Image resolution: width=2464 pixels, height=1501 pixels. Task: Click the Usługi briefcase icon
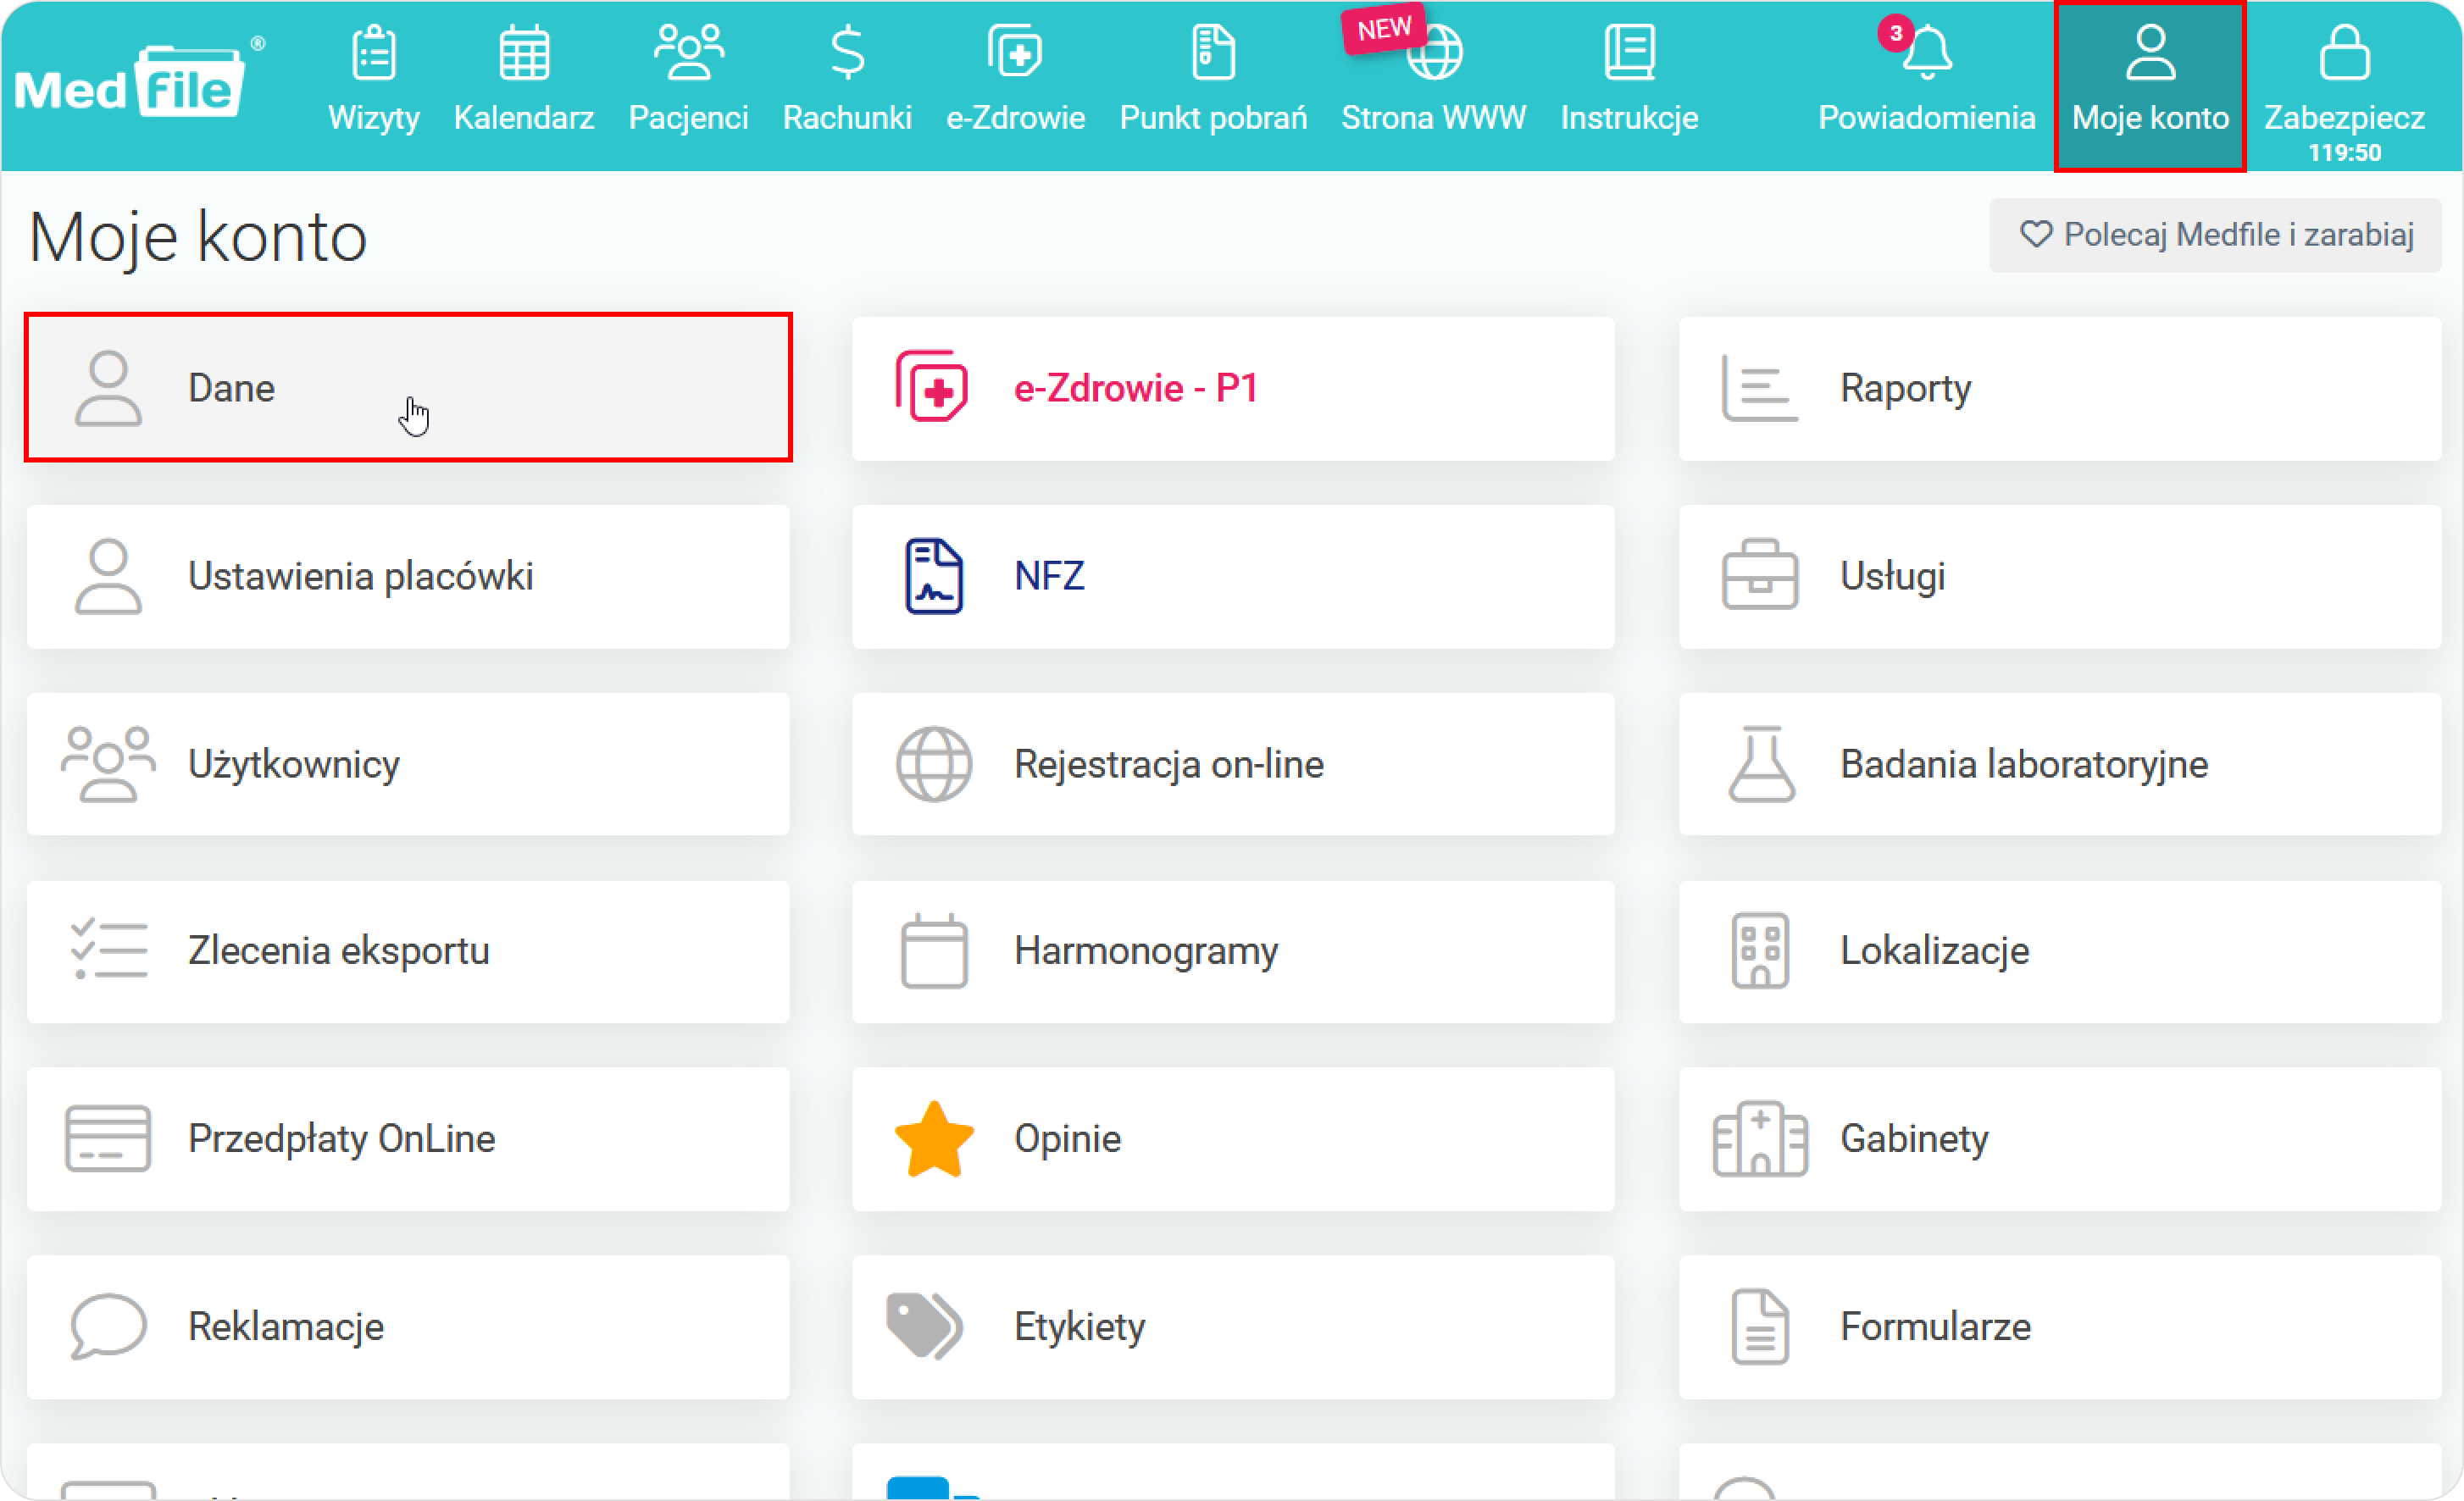(1760, 576)
